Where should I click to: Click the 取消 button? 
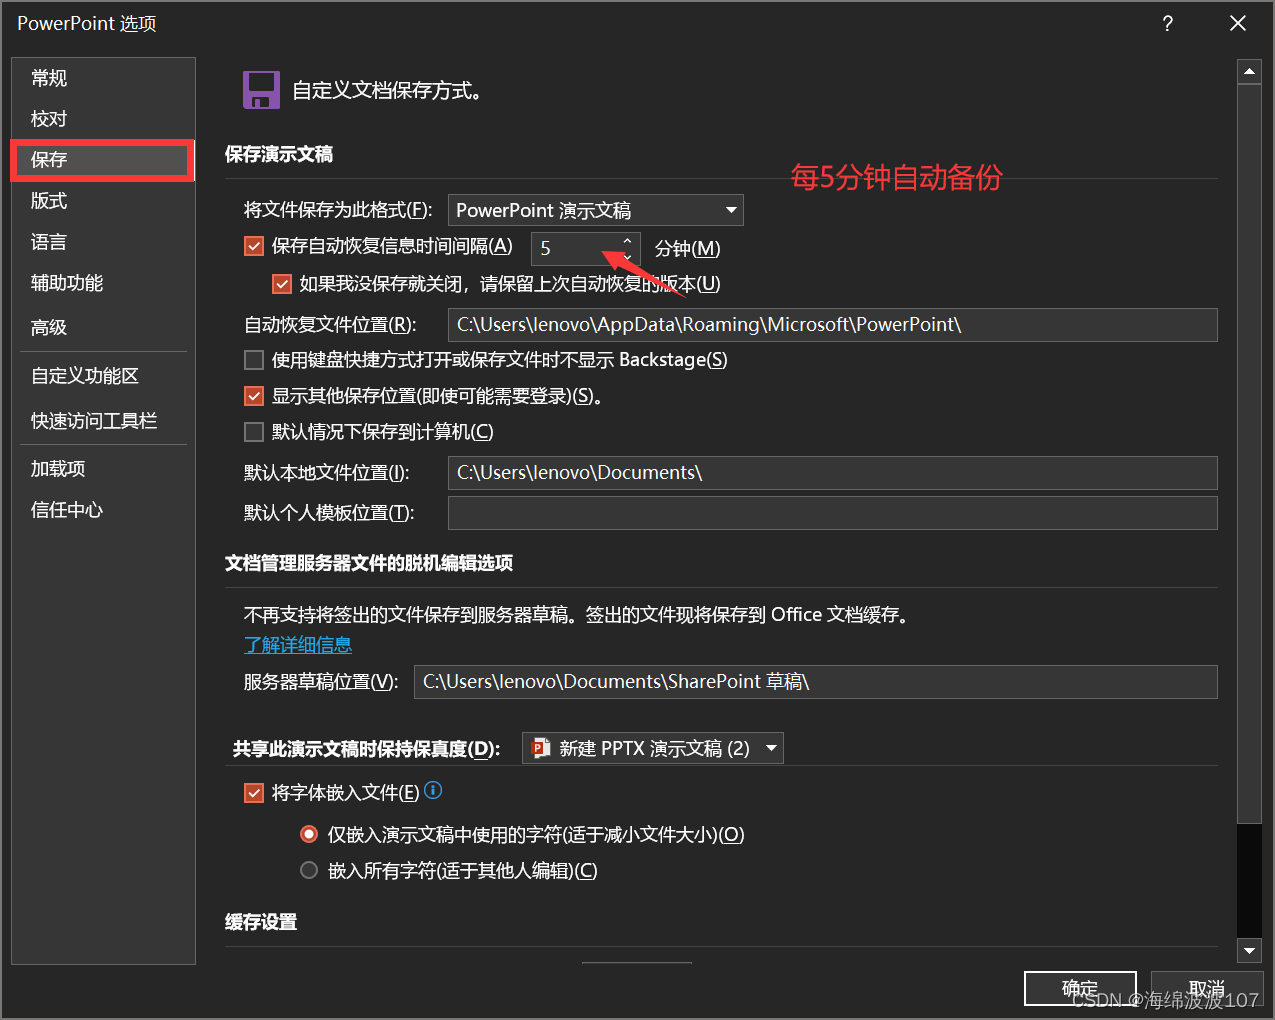pos(1207,988)
